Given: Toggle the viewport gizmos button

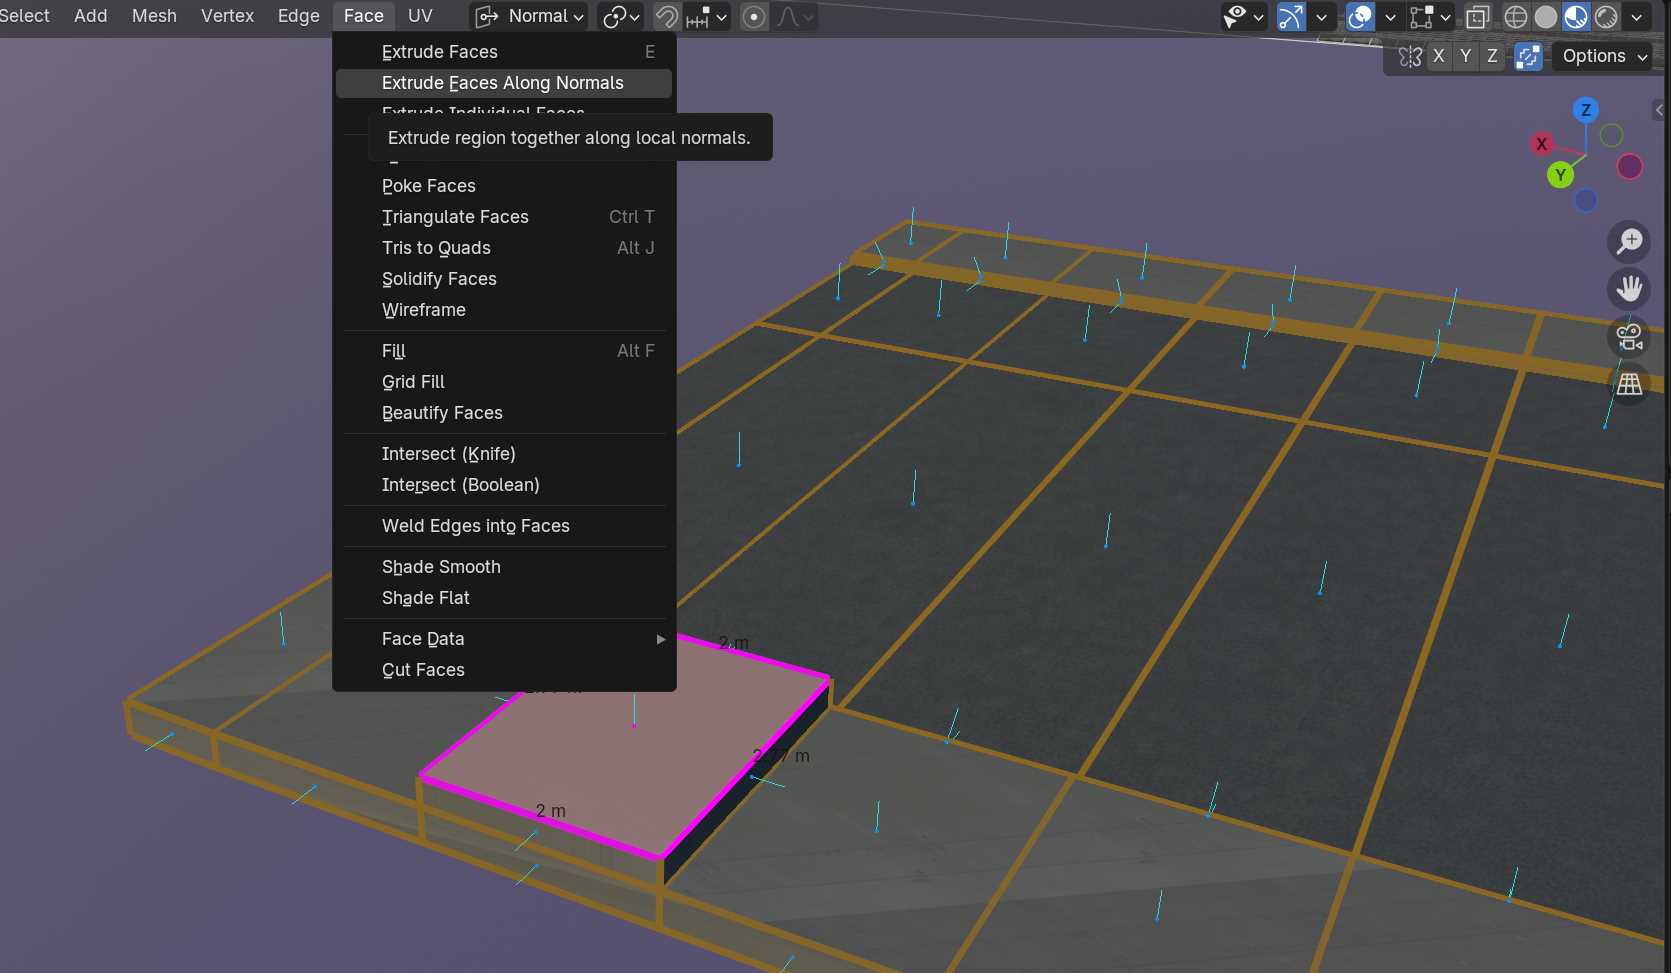Looking at the screenshot, I should click(1292, 16).
